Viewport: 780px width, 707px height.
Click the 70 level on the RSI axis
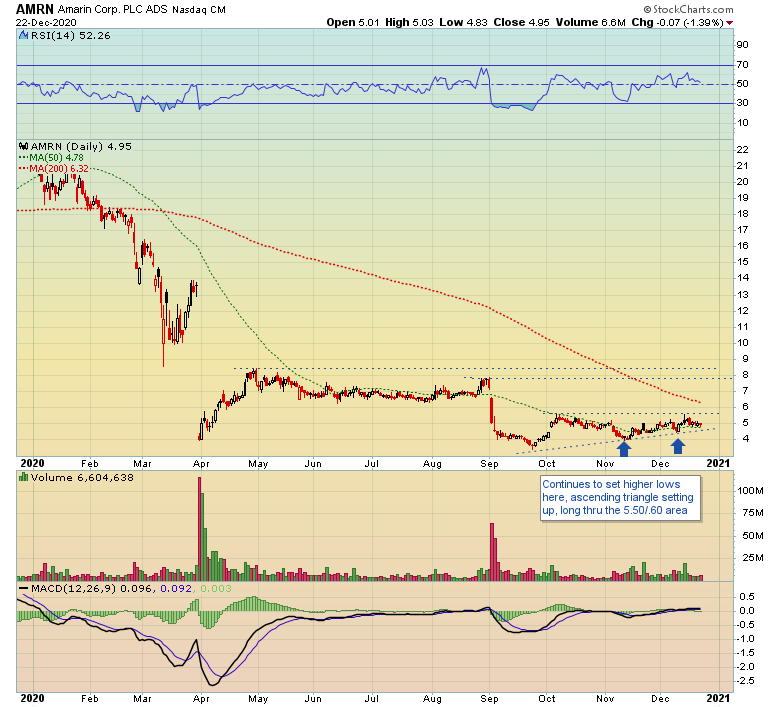point(742,65)
